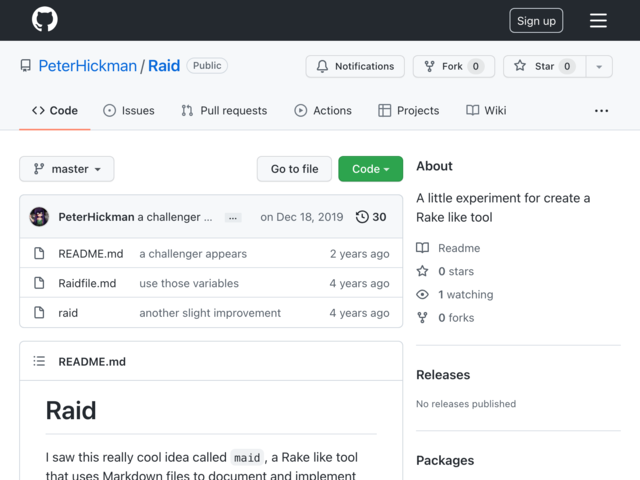View the 30 commits history
The width and height of the screenshot is (640, 480).
[x=371, y=217]
